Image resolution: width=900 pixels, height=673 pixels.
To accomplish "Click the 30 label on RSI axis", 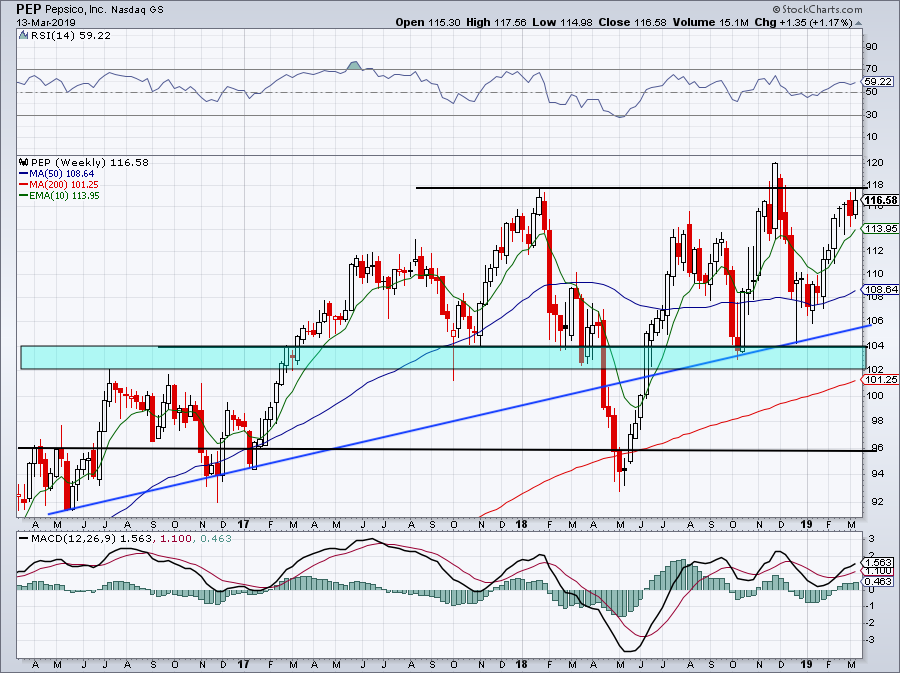I will point(872,114).
